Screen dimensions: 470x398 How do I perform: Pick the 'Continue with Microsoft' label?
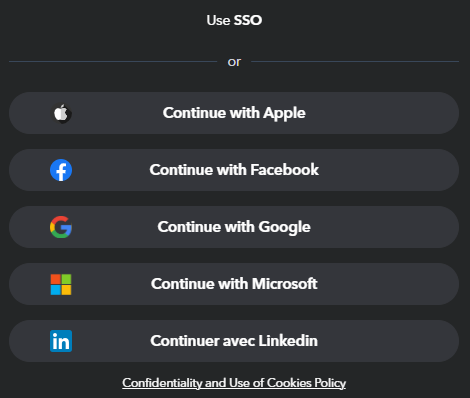[234, 284]
